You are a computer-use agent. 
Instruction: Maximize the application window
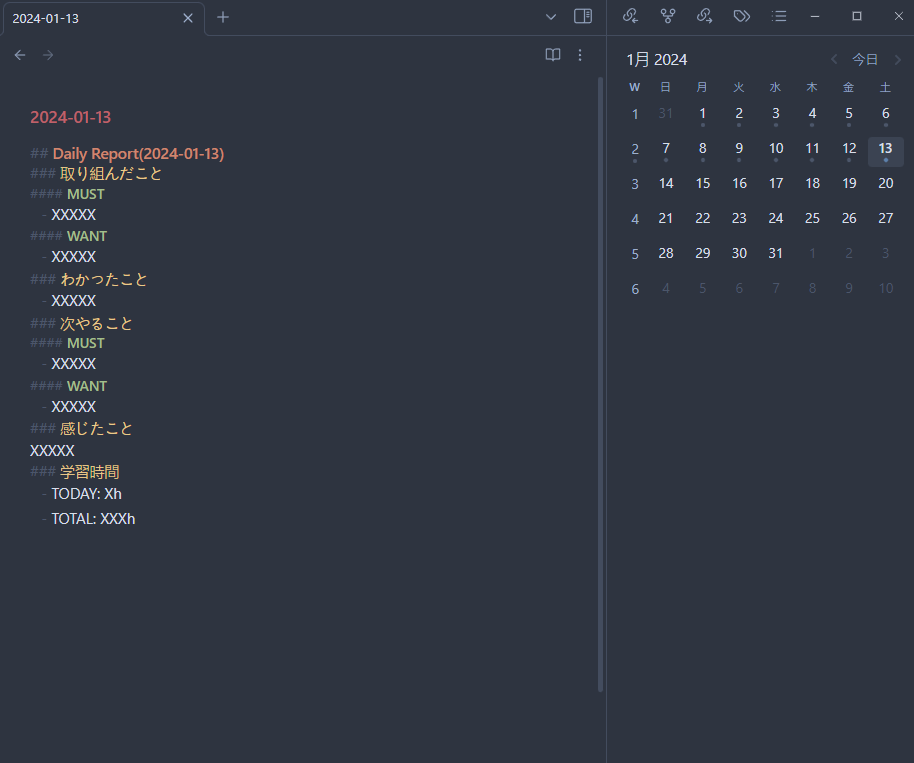[857, 16]
